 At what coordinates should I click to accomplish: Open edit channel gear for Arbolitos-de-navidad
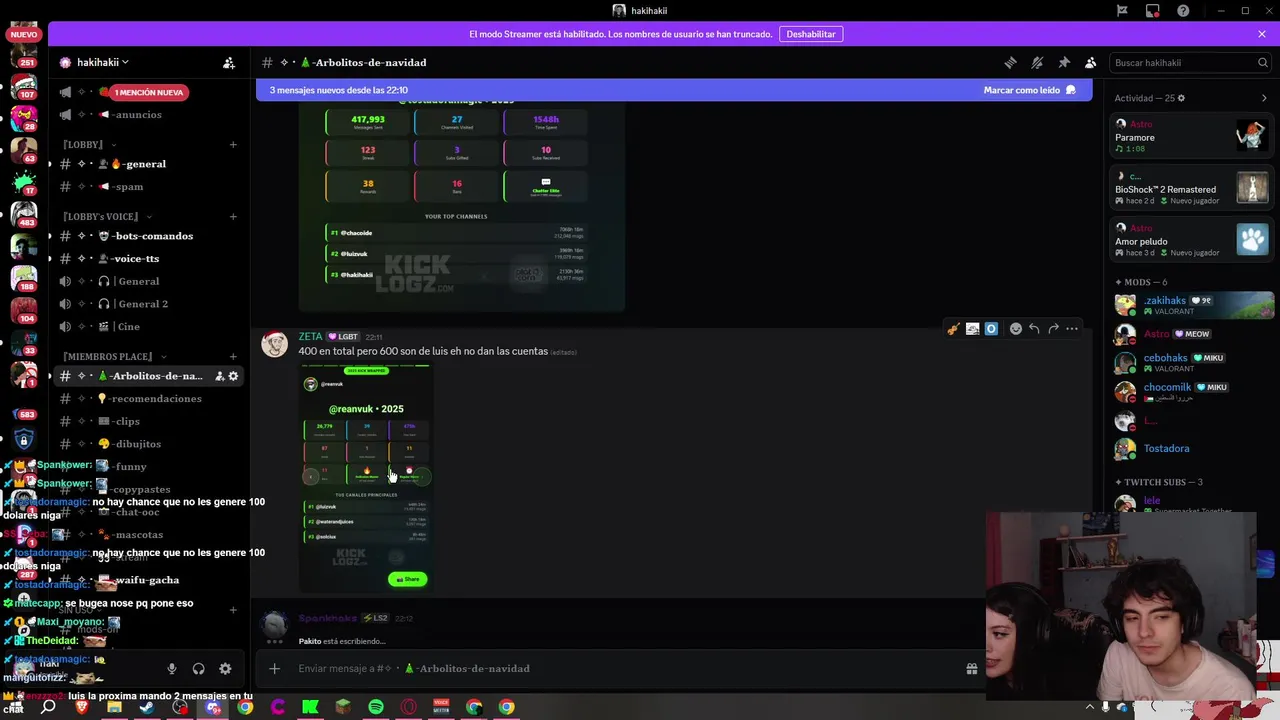point(233,376)
